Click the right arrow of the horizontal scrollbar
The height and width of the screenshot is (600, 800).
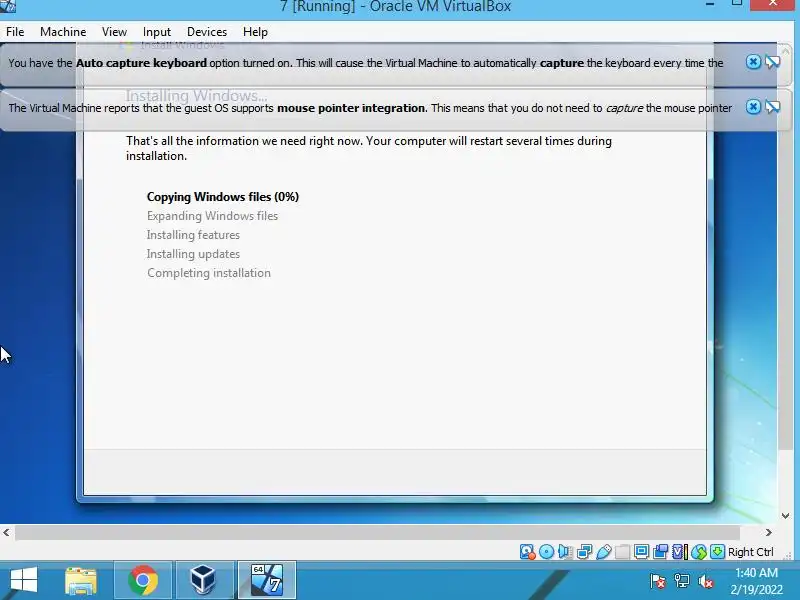(x=768, y=533)
